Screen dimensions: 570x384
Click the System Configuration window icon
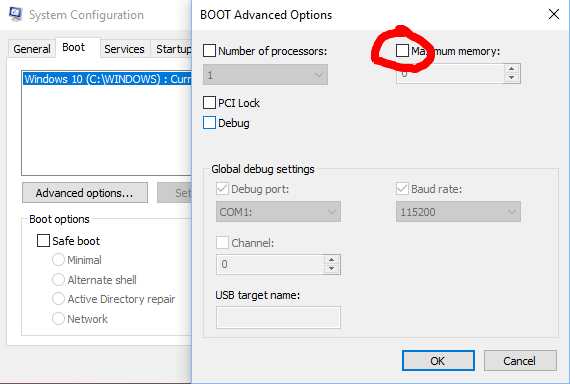click(15, 14)
